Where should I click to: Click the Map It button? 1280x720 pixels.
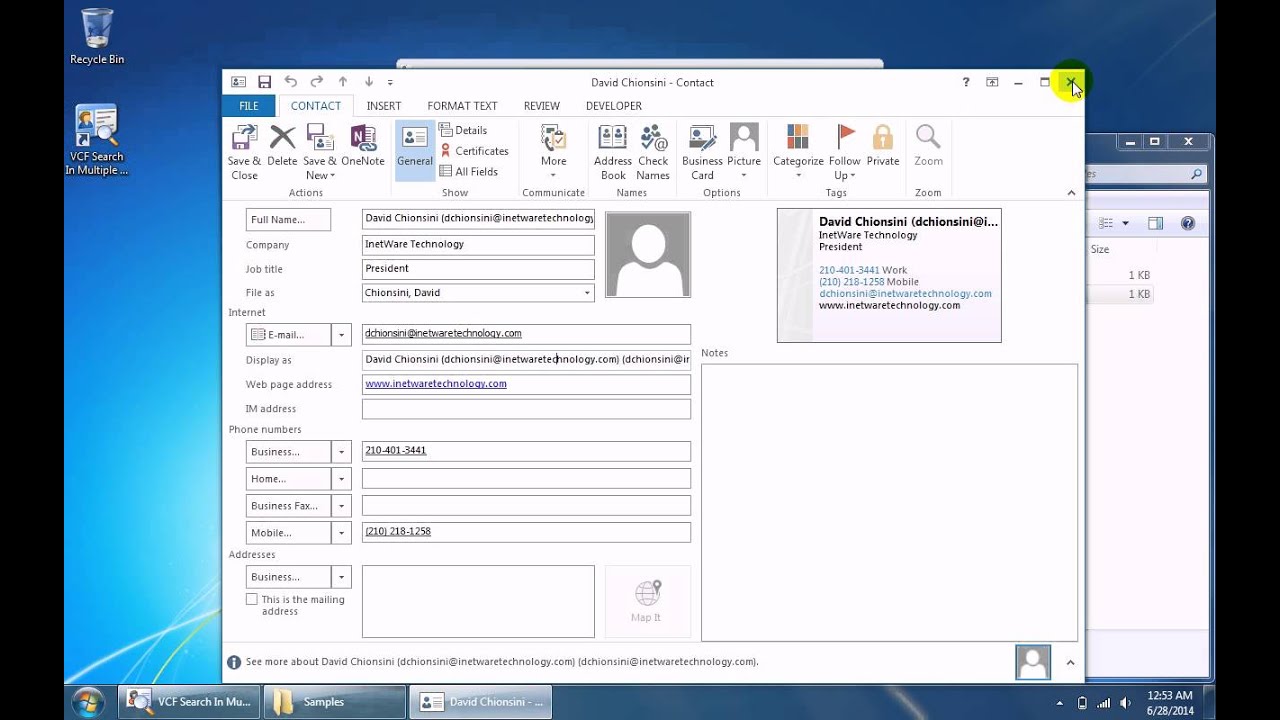pos(647,601)
